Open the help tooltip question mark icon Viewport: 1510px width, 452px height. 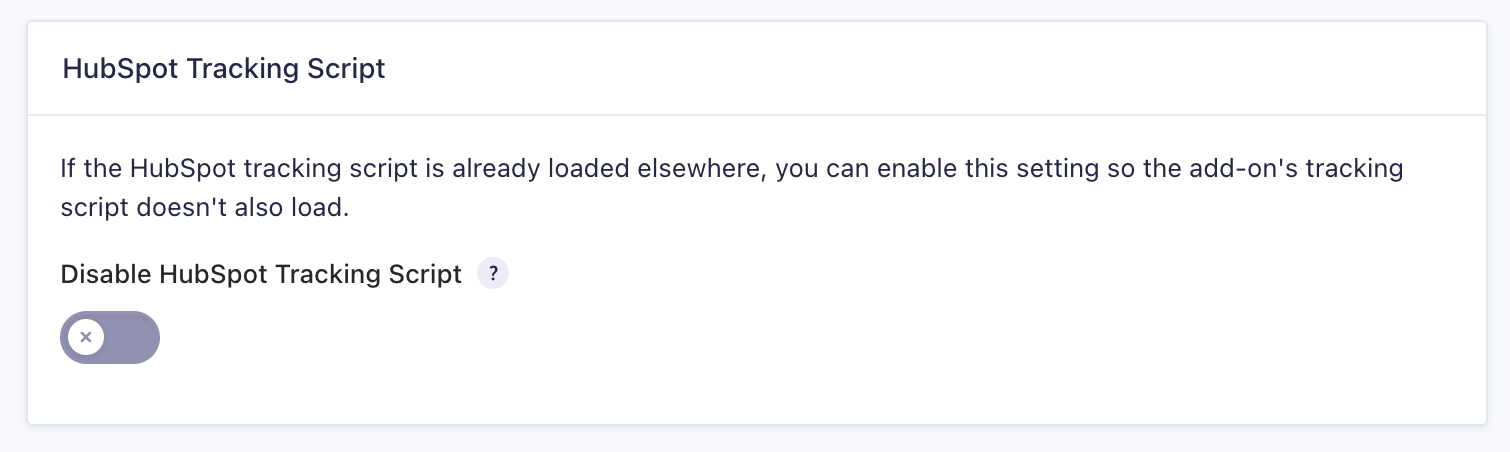pyautogui.click(x=493, y=274)
